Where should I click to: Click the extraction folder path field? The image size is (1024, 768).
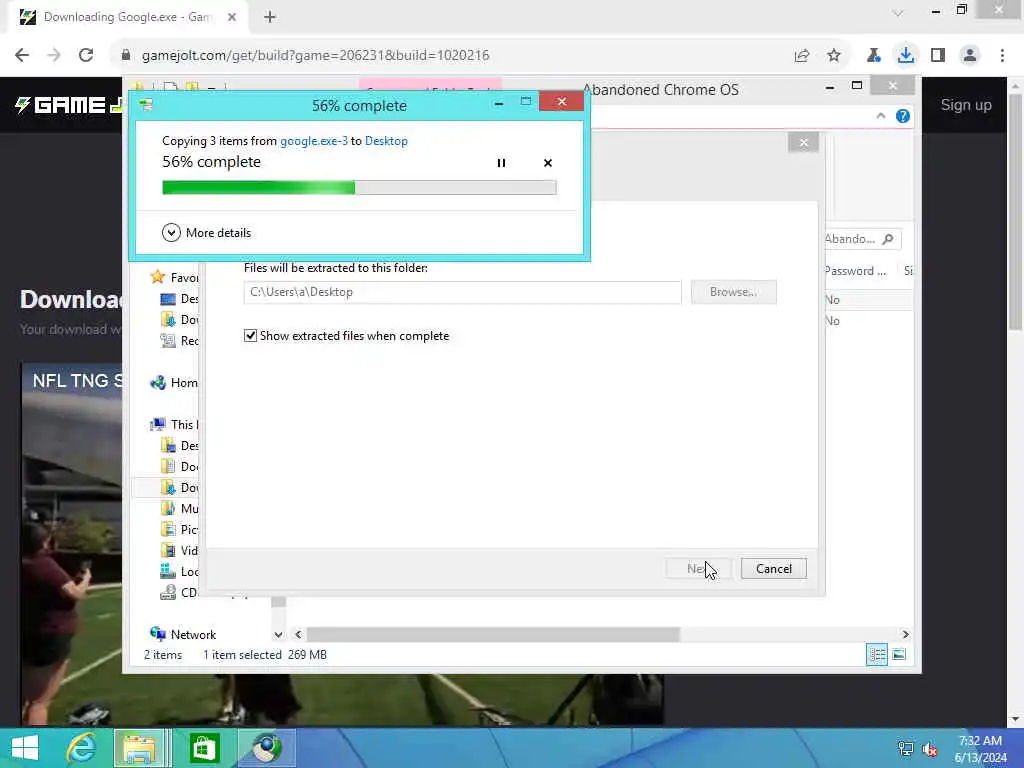(x=462, y=292)
